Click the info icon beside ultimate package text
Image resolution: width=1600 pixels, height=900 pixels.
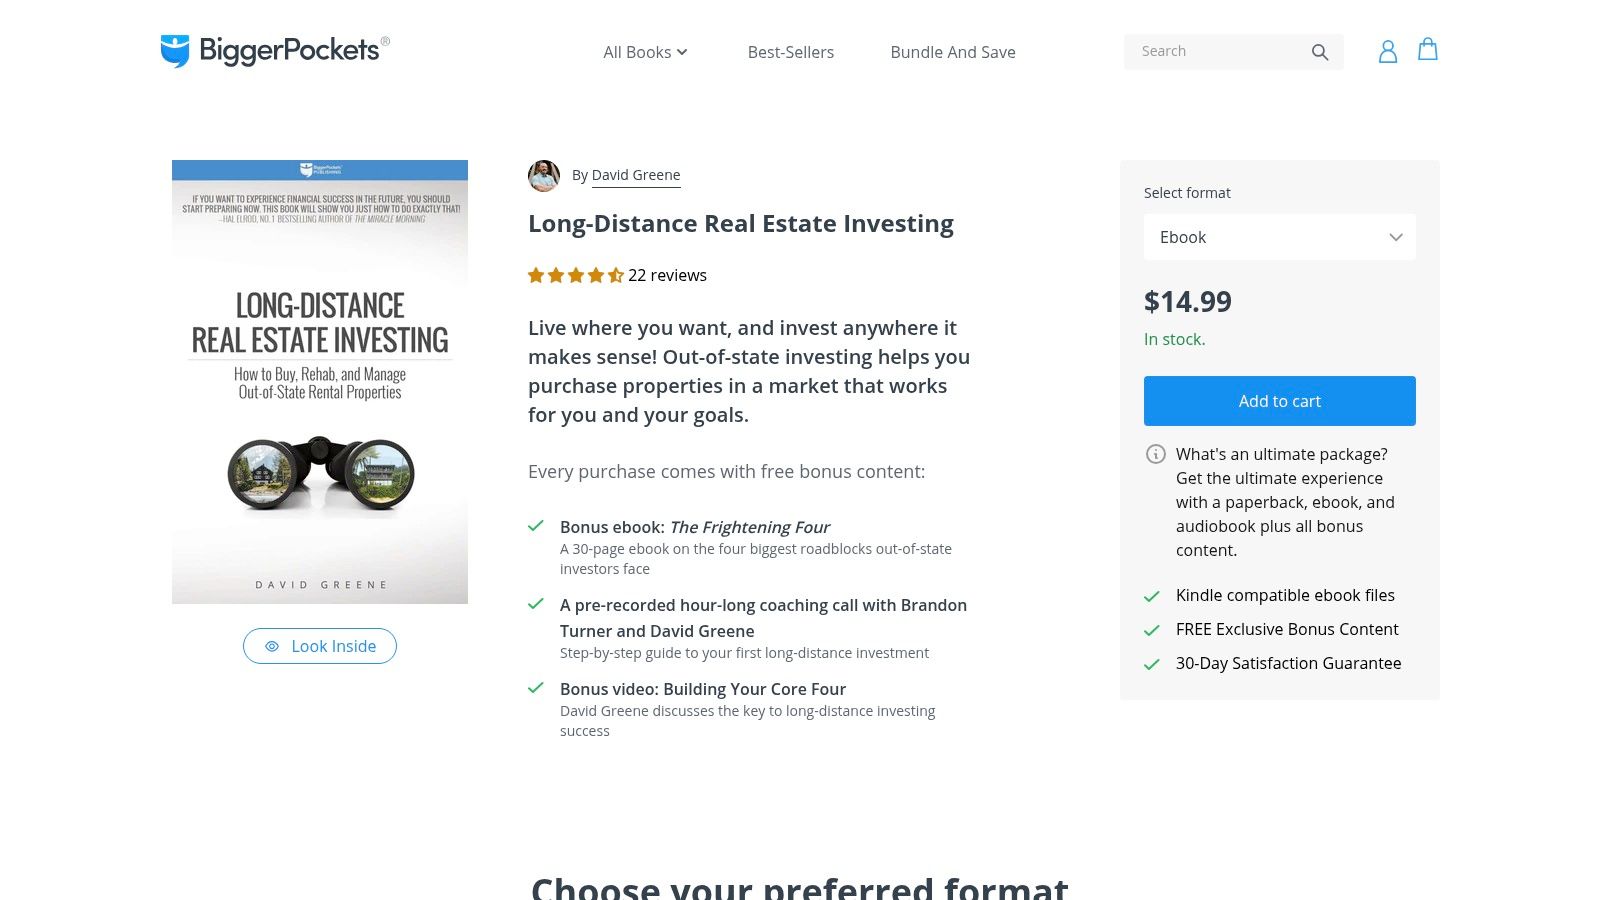[1156, 454]
